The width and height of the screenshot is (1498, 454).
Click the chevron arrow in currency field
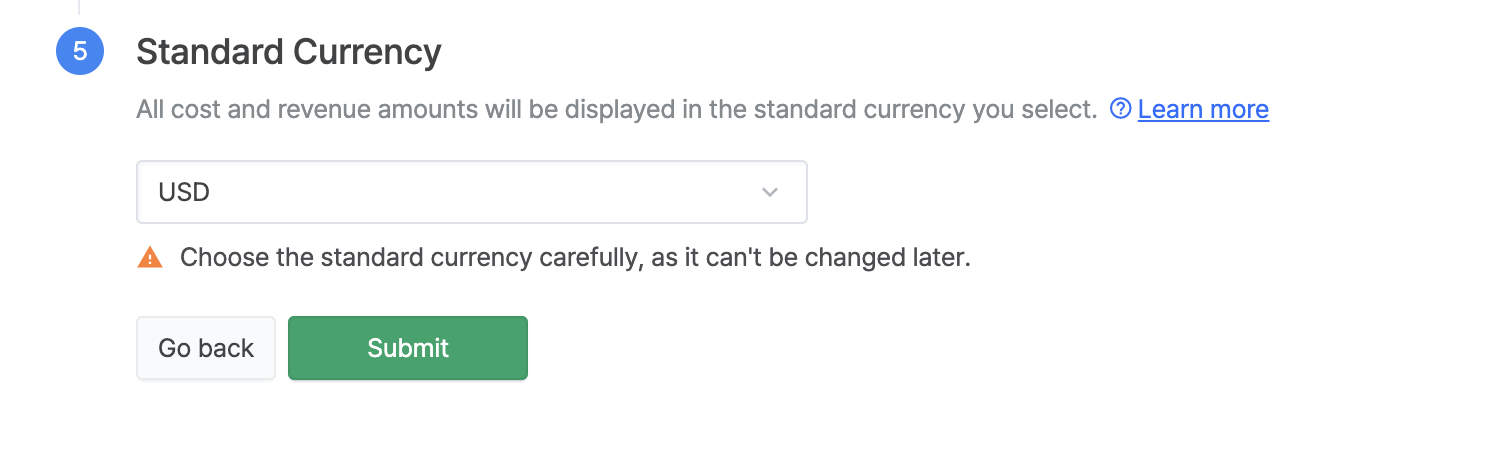[770, 192]
